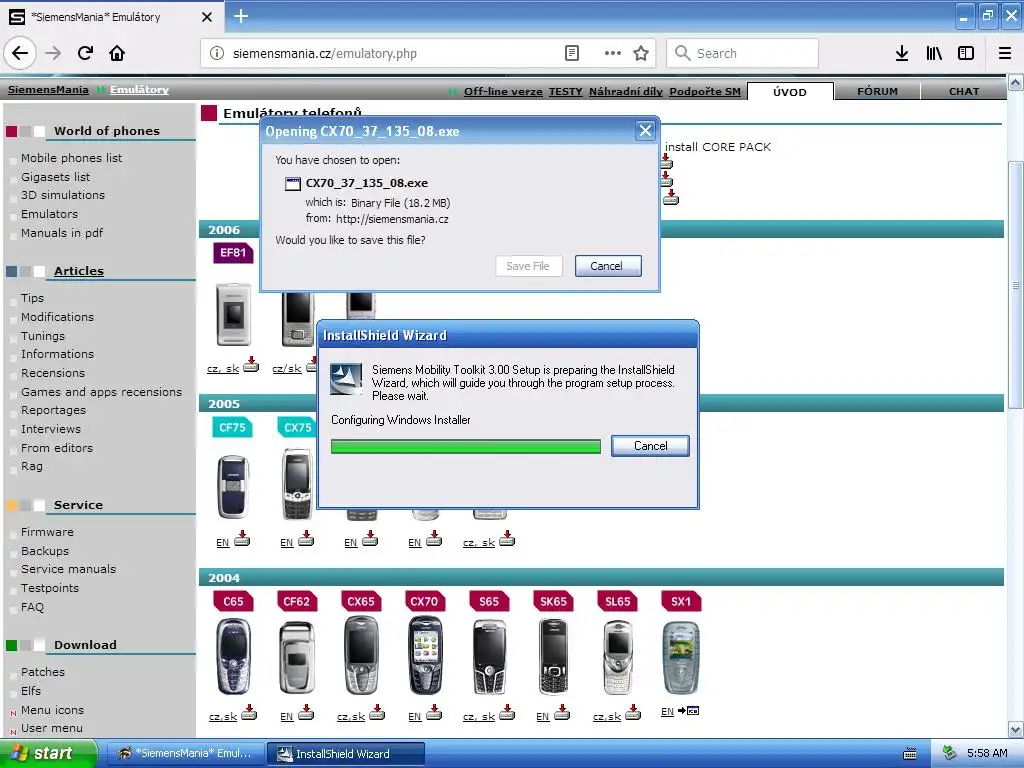The width and height of the screenshot is (1024, 768).
Task: Switch to the FÓRUM tab
Action: click(x=877, y=91)
